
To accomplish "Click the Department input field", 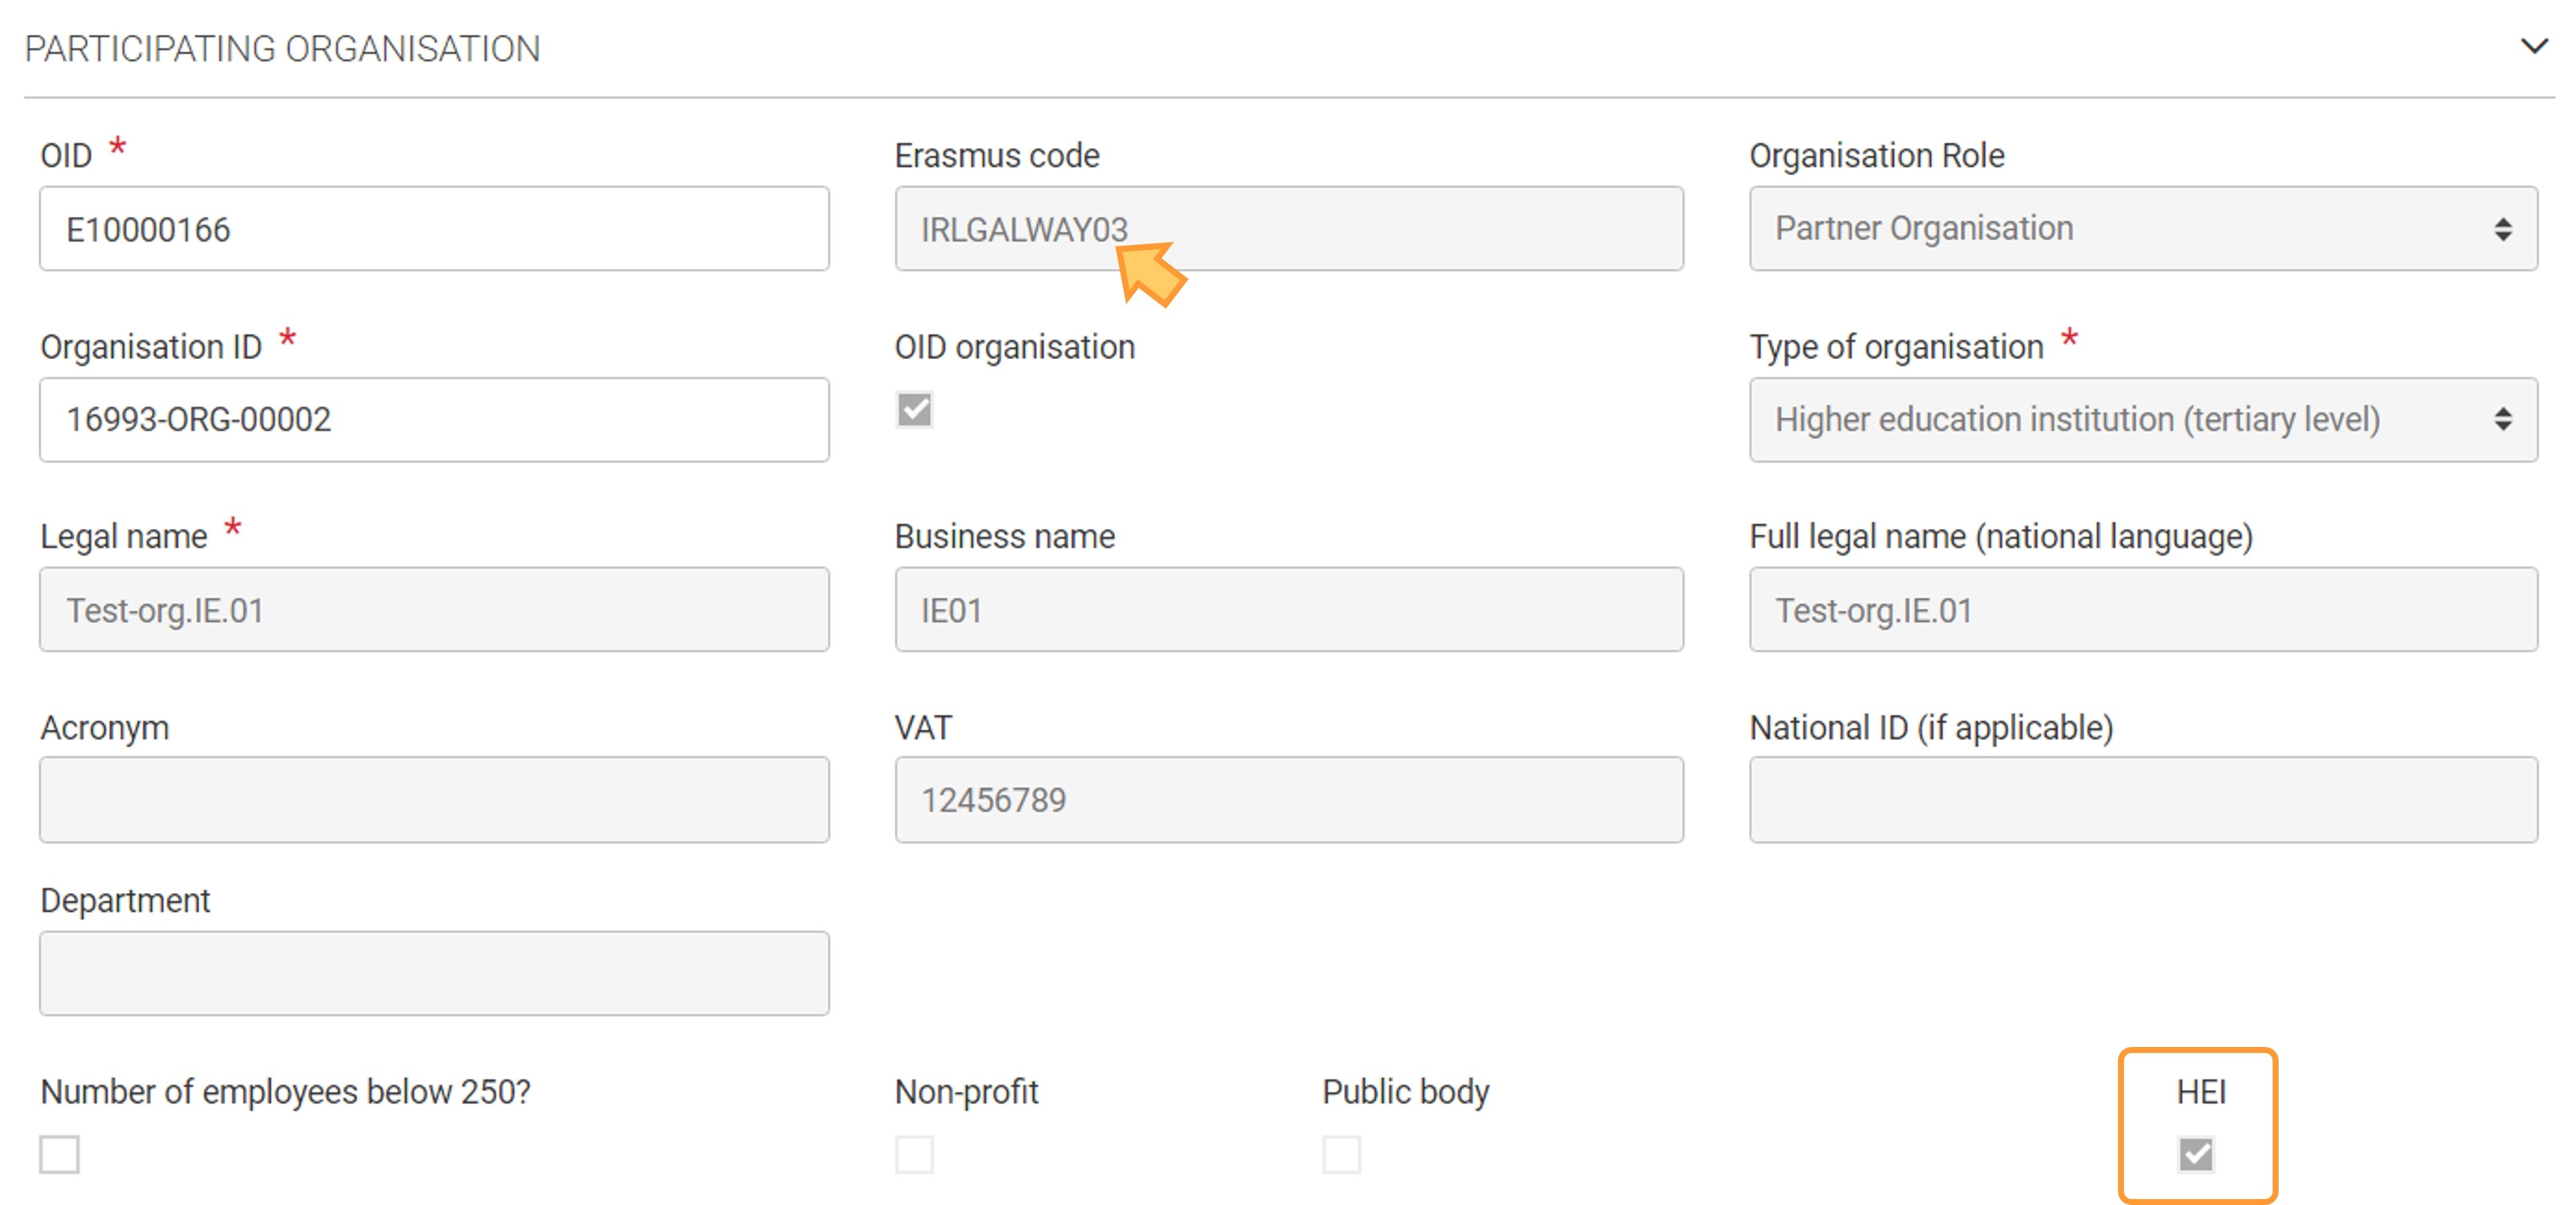I will click(x=434, y=973).
